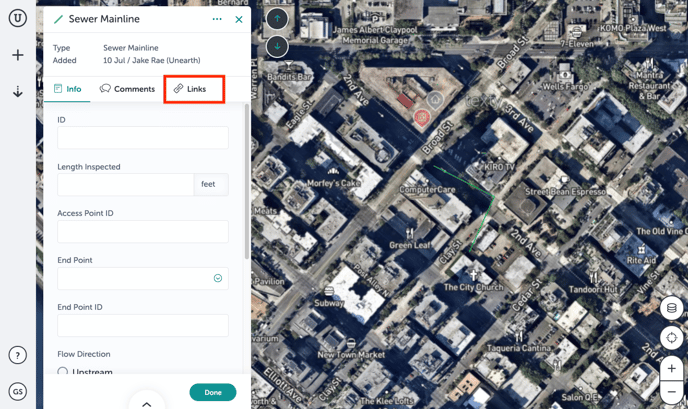Click the locate crosshair button

pyautogui.click(x=671, y=338)
